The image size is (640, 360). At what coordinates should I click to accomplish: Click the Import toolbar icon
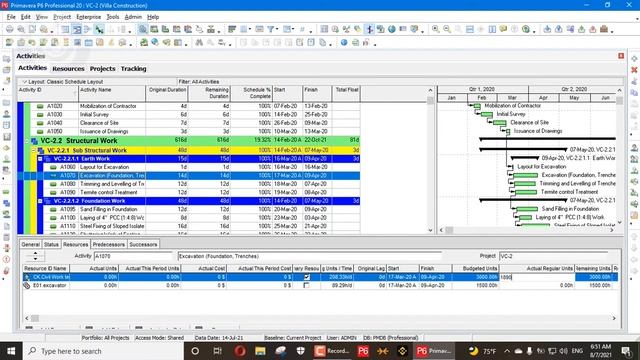[x=547, y=29]
